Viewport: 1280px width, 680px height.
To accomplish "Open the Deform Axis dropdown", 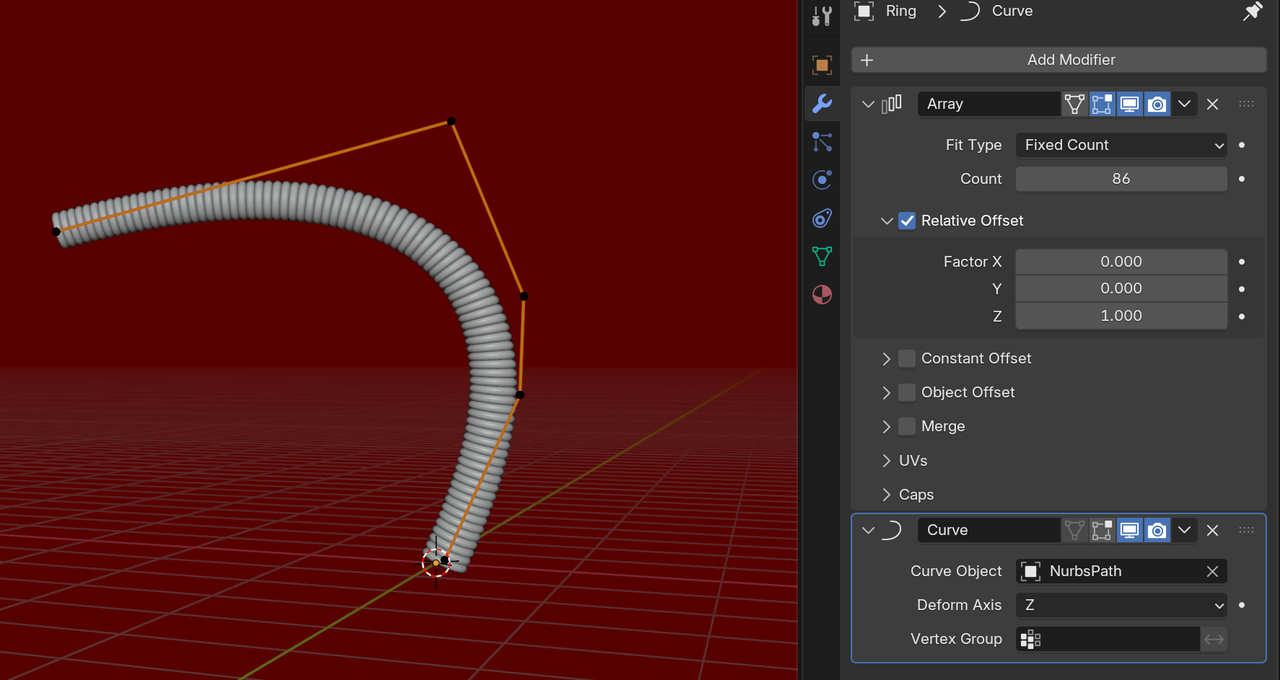I will (x=1120, y=604).
